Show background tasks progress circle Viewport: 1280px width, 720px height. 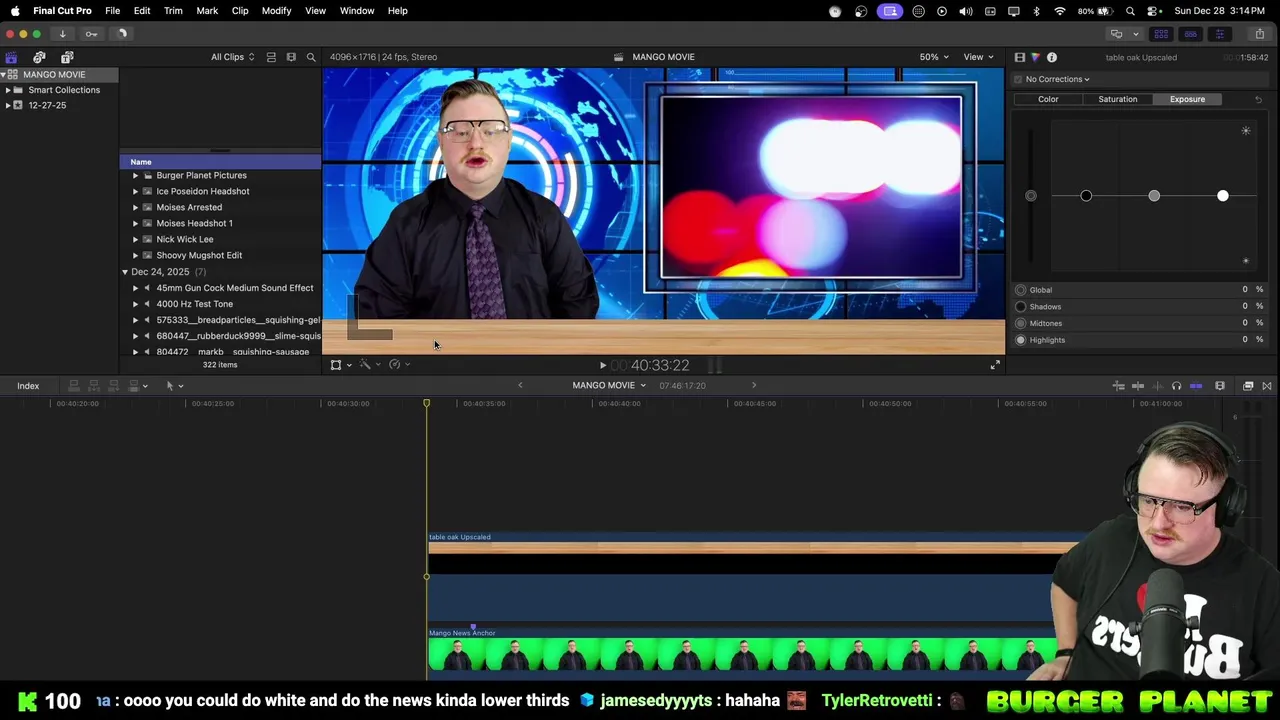123,34
